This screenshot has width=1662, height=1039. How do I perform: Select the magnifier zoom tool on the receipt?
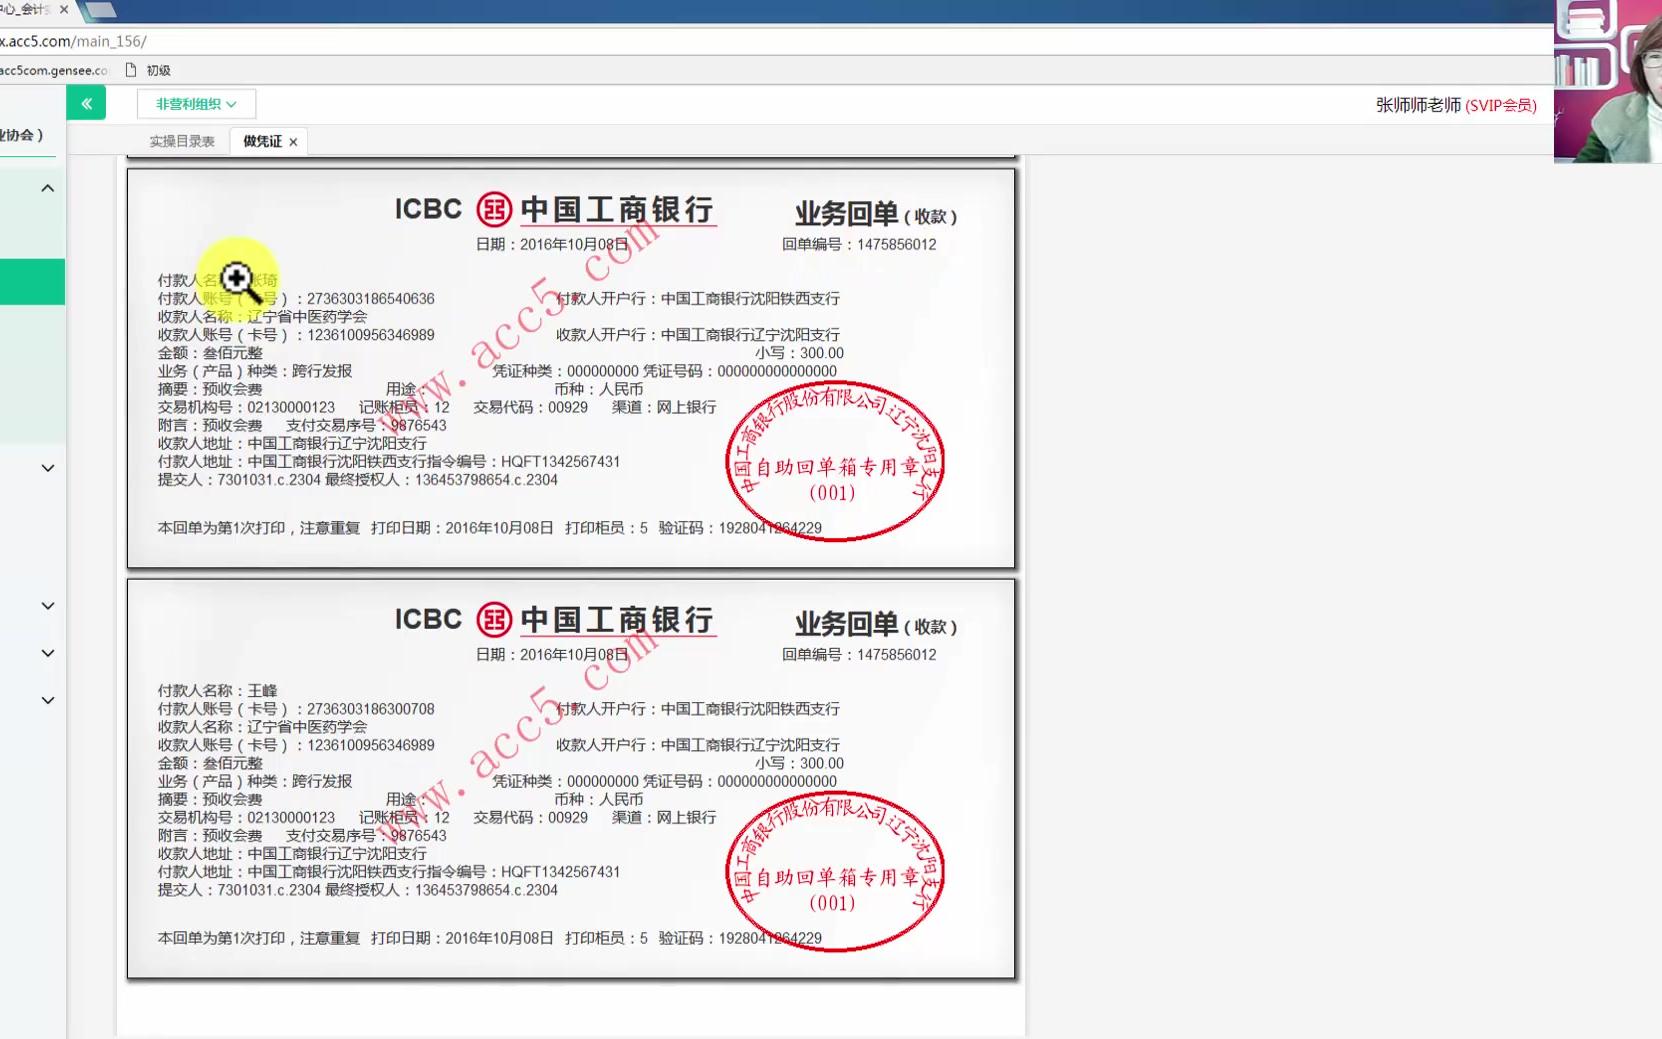tap(237, 280)
